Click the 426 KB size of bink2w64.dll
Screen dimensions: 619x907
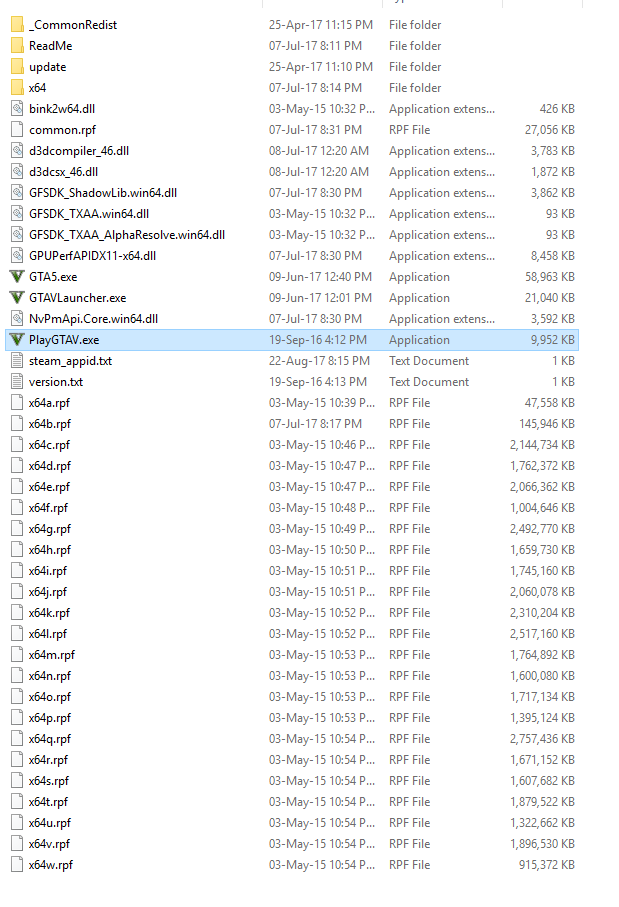click(x=557, y=109)
